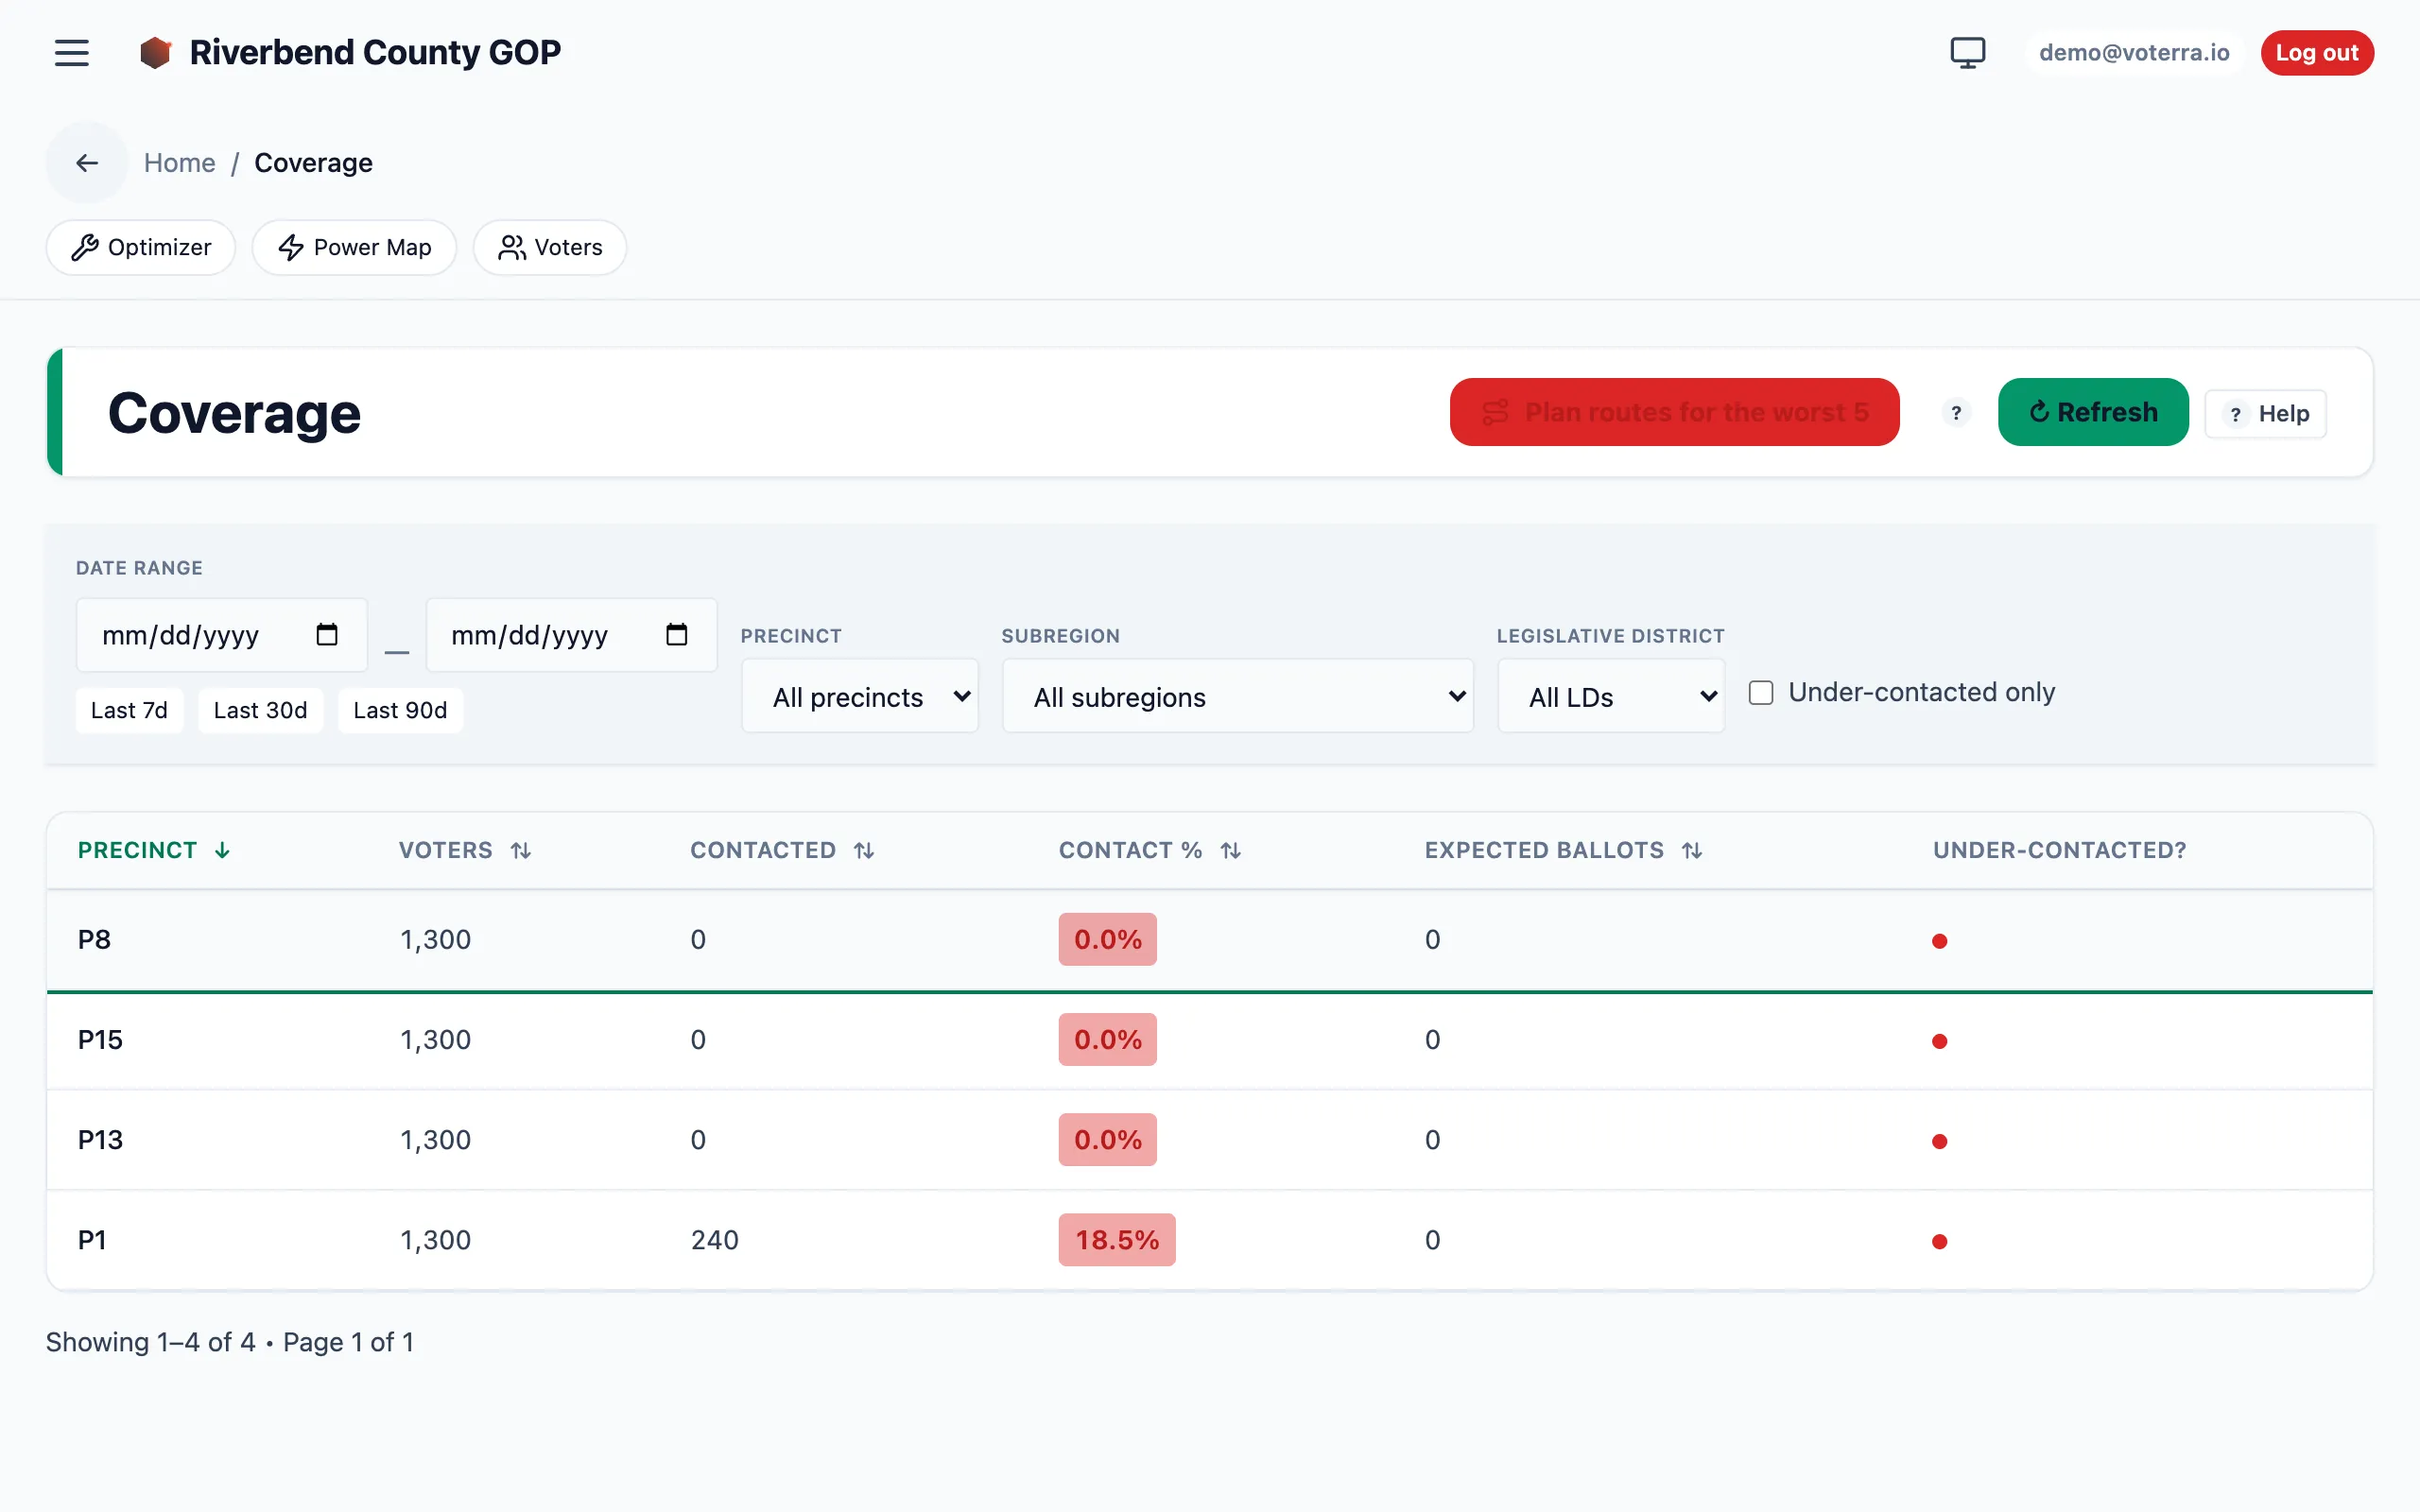Navigate to Home breadcrumb link
This screenshot has height=1512, width=2420.
180,163
